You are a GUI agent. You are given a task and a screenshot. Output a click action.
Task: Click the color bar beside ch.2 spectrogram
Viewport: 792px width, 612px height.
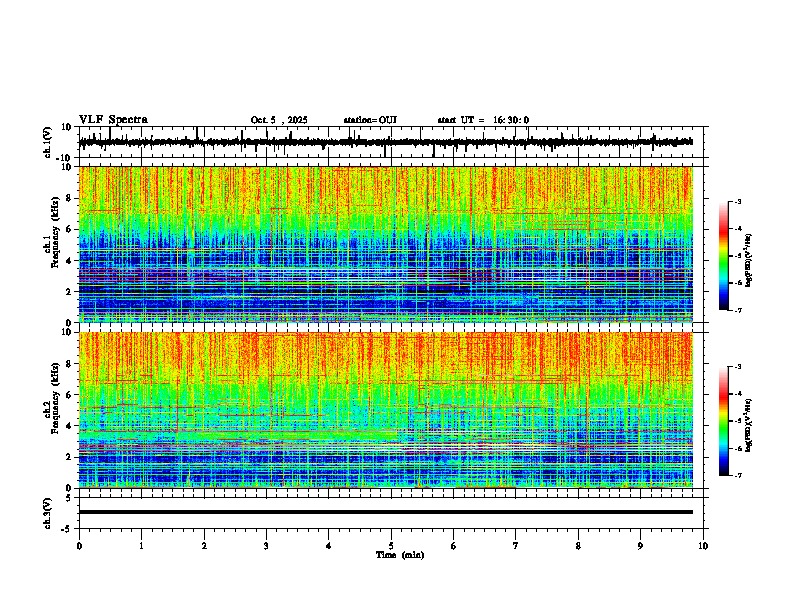coord(724,421)
